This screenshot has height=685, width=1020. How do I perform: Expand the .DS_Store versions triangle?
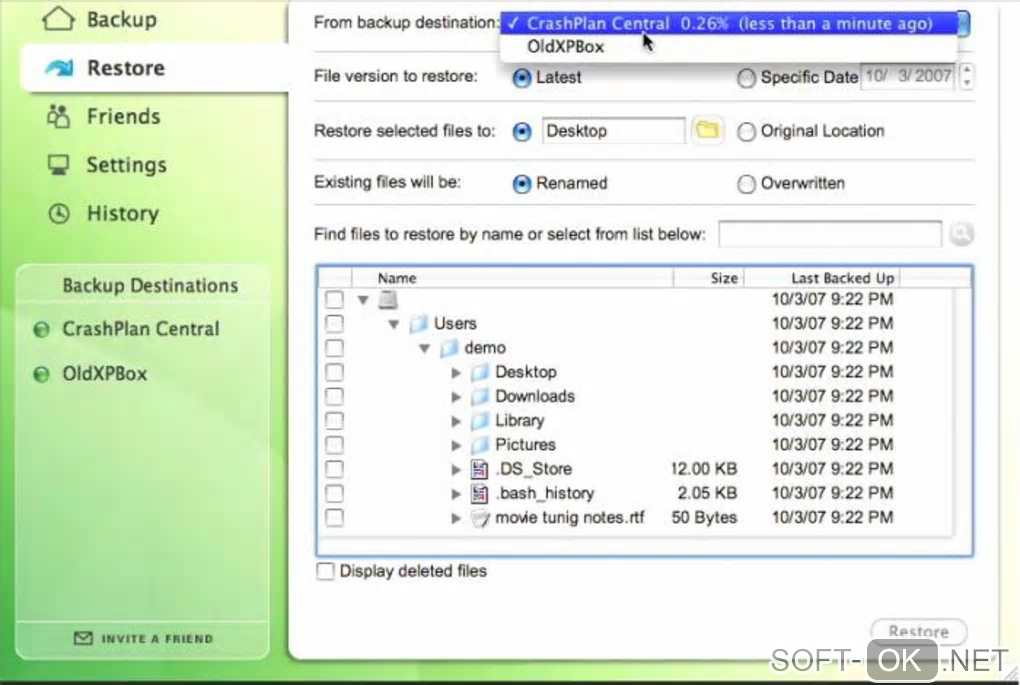coord(456,470)
